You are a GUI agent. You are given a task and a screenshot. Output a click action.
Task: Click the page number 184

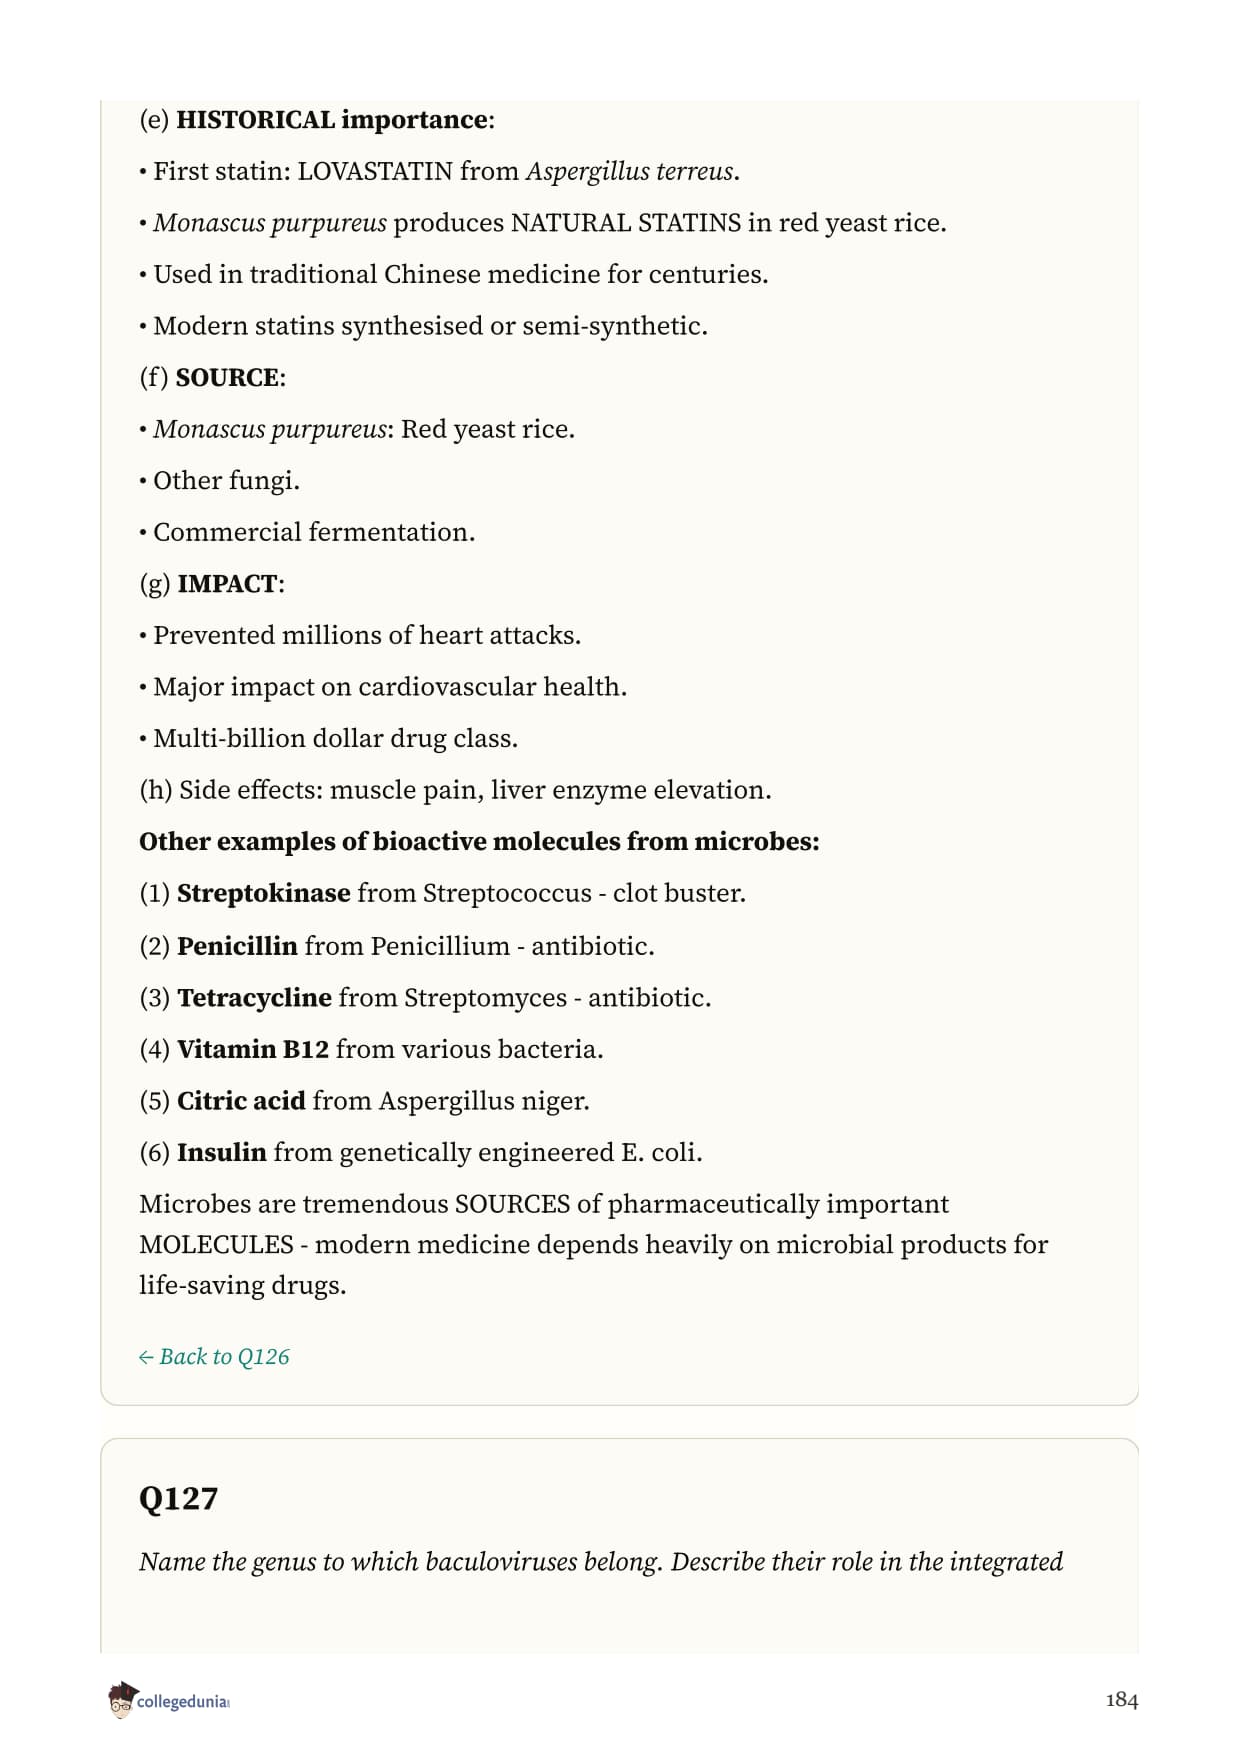point(1121,1700)
